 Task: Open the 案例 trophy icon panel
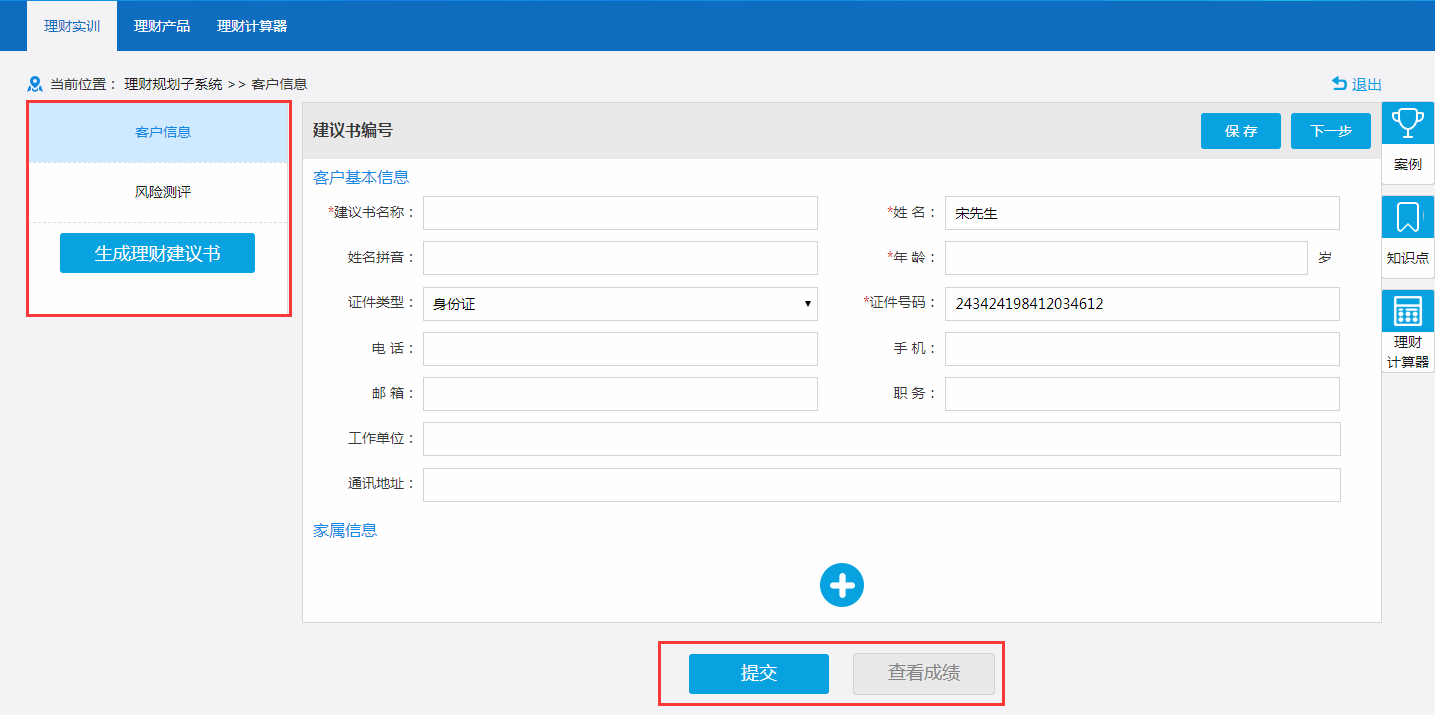click(x=1407, y=124)
